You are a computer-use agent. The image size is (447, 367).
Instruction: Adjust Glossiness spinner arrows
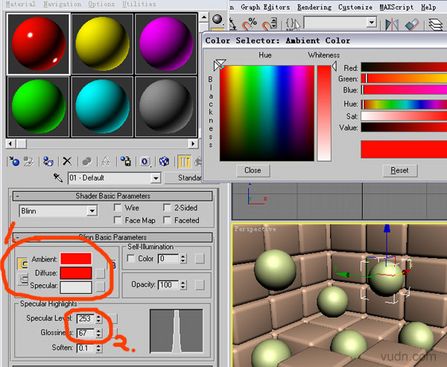[98, 333]
